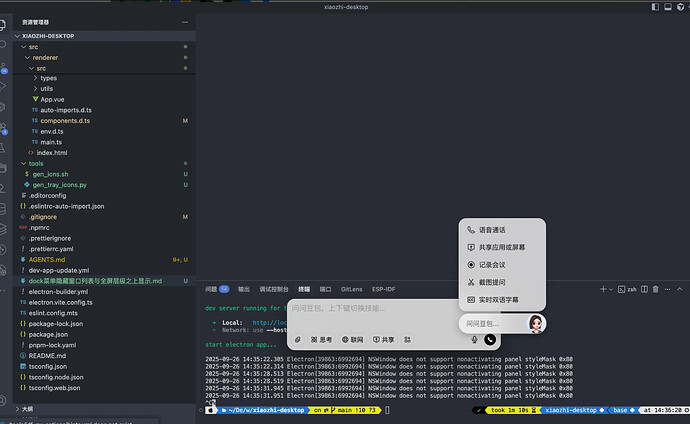Open the ESP-IDF panel tab

point(383,289)
